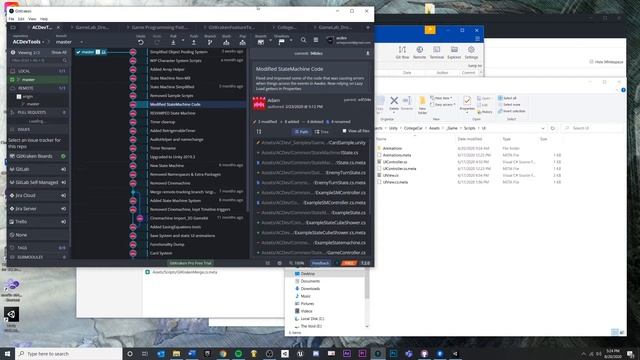Viewport: 640px width, 360px height.
Task: Click Select all in File Explorer ribbon
Action: [507, 98]
